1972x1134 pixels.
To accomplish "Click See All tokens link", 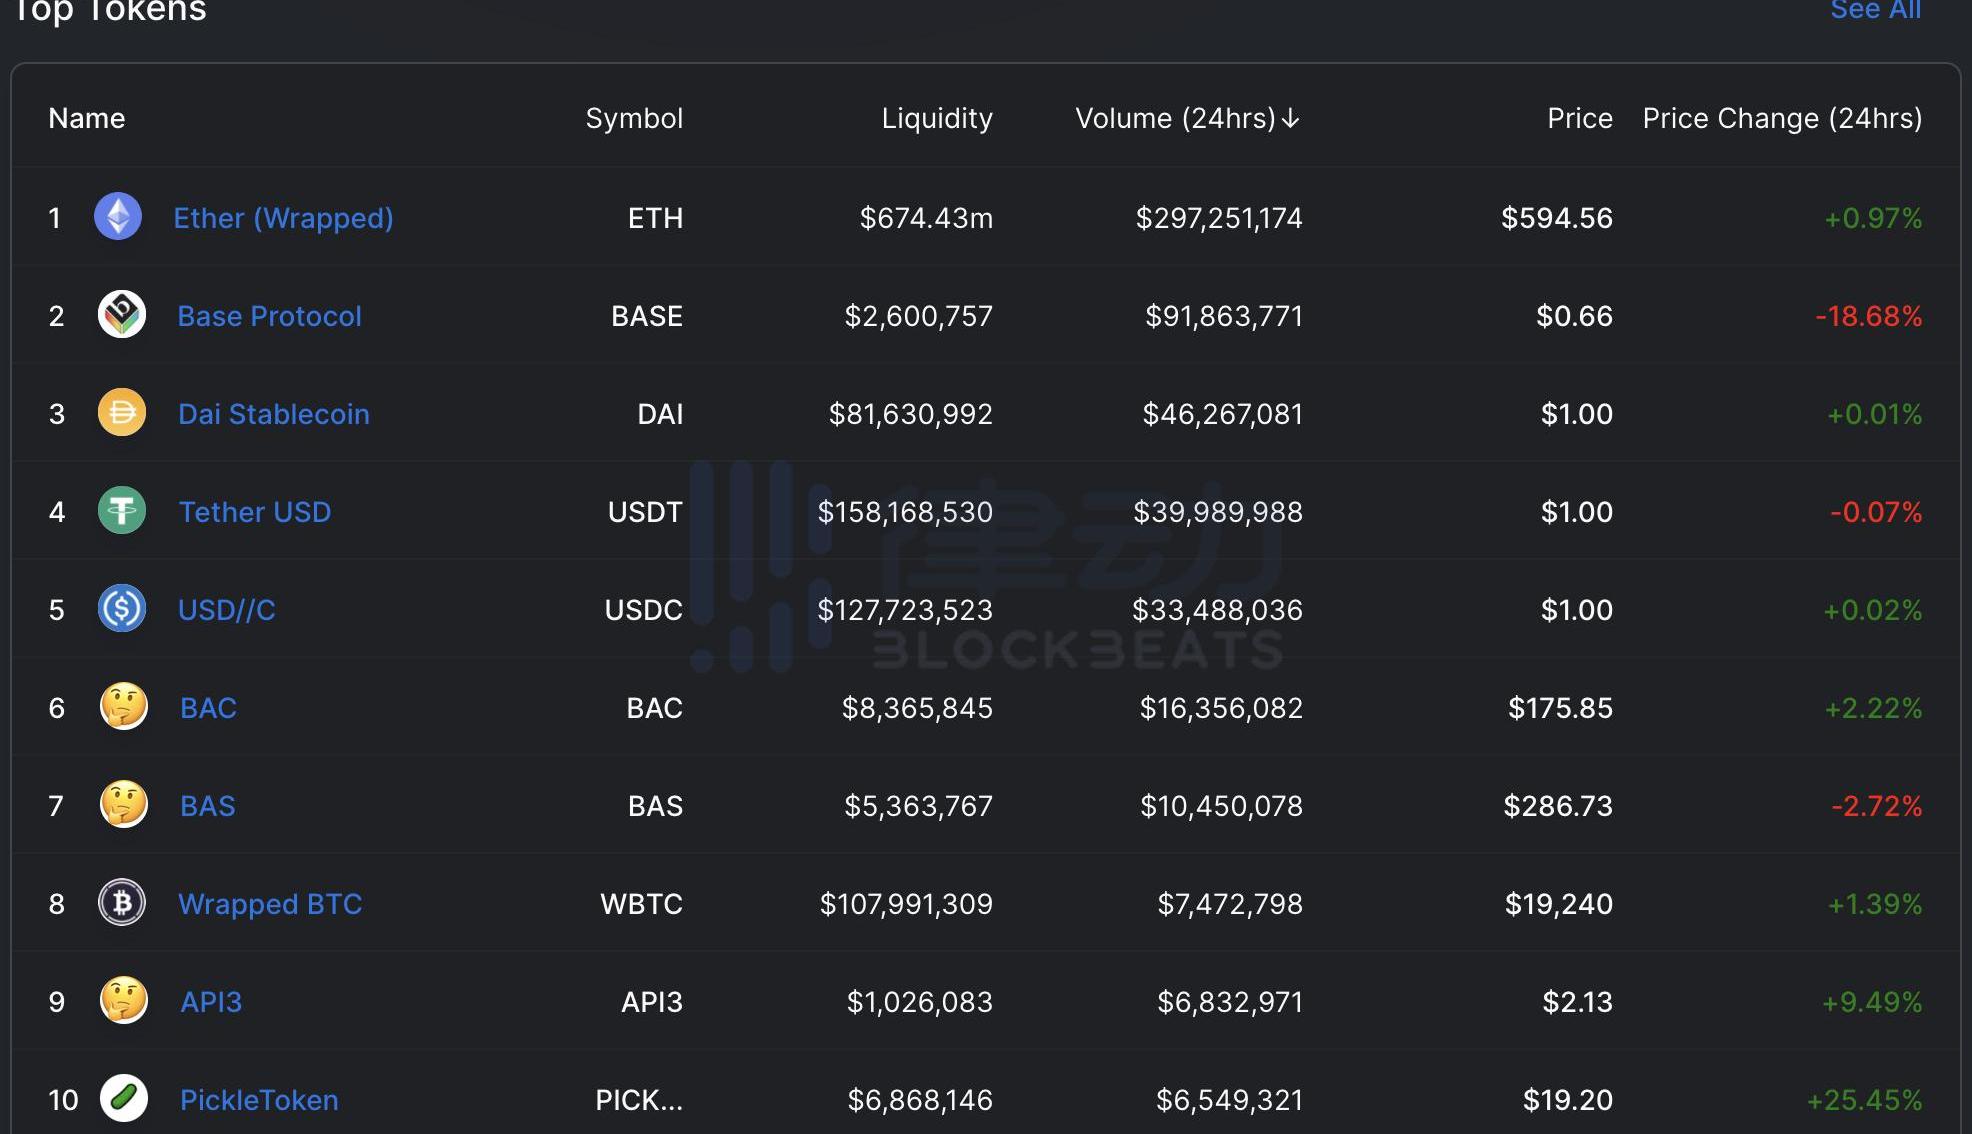I will tap(1875, 10).
